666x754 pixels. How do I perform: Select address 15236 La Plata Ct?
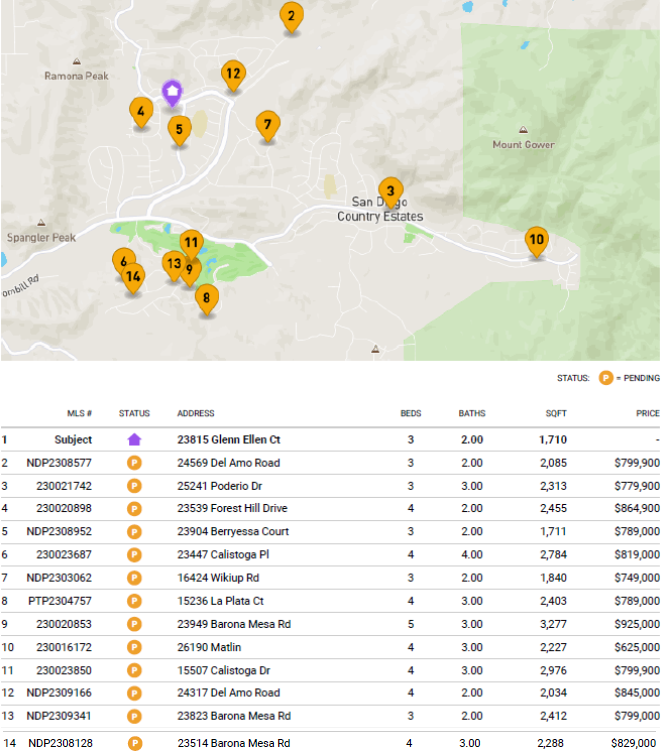pos(220,601)
